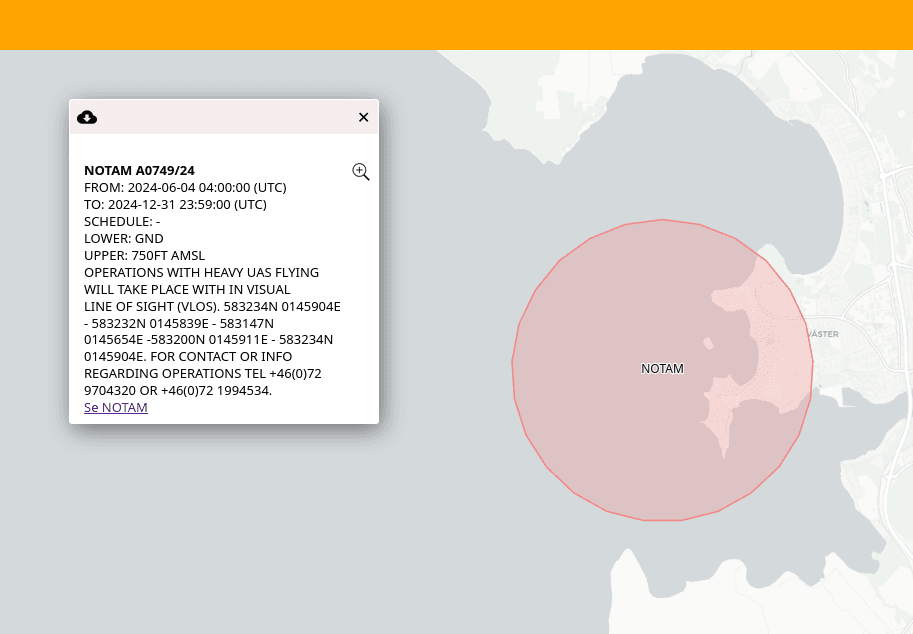Click the TO date 2024-12-31 line
The height and width of the screenshot is (634, 913).
tap(175, 204)
